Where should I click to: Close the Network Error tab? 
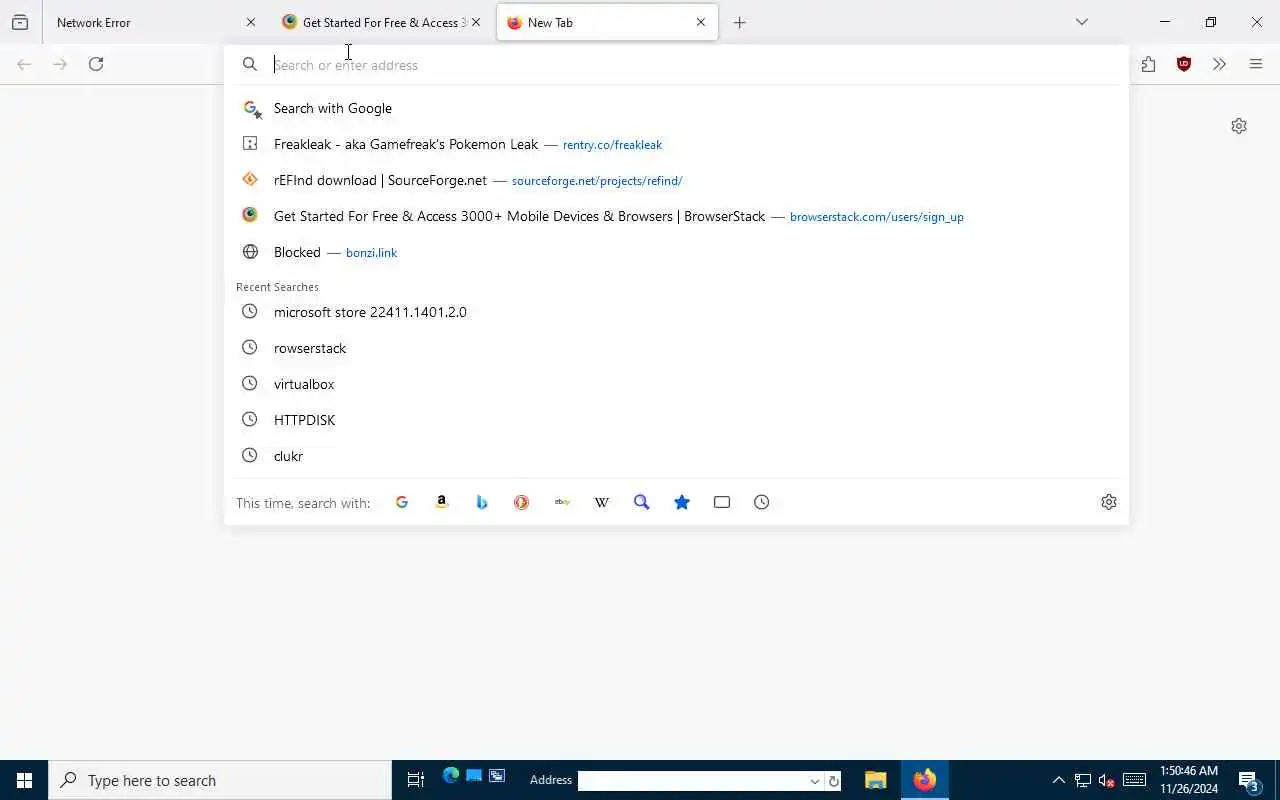pos(251,22)
